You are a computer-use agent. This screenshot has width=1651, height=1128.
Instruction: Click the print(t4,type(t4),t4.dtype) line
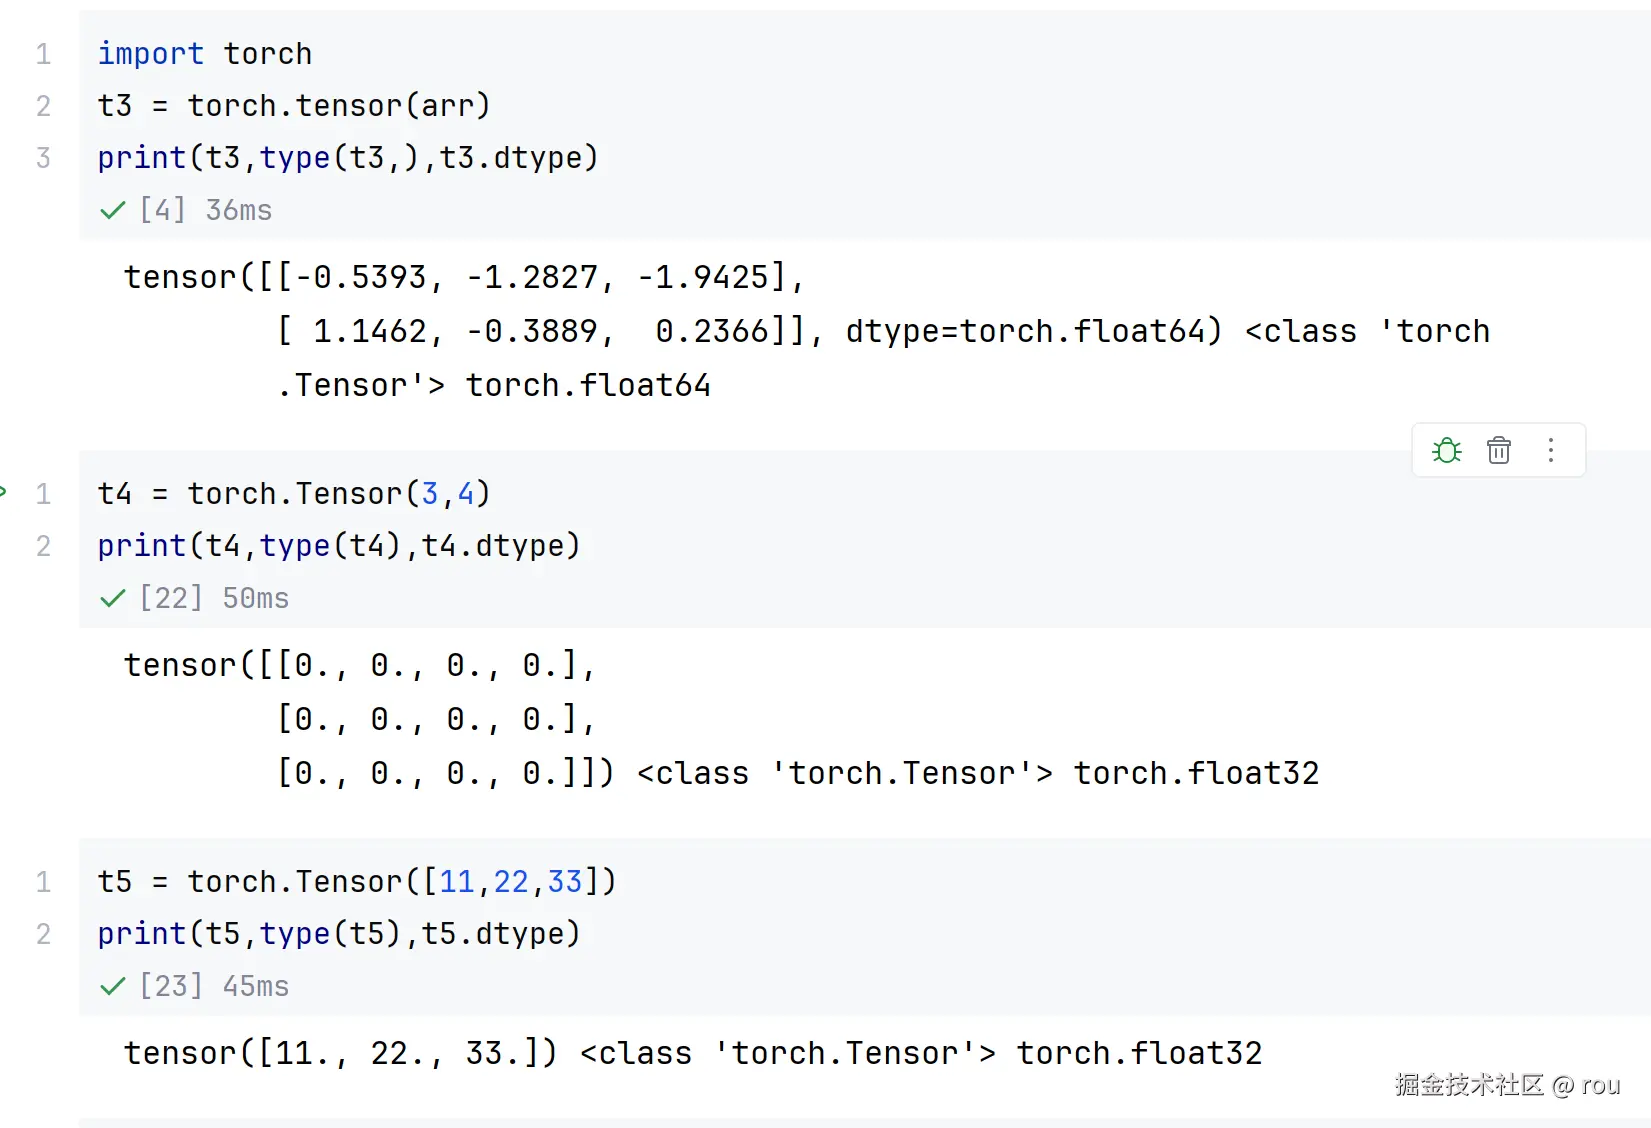coord(339,546)
